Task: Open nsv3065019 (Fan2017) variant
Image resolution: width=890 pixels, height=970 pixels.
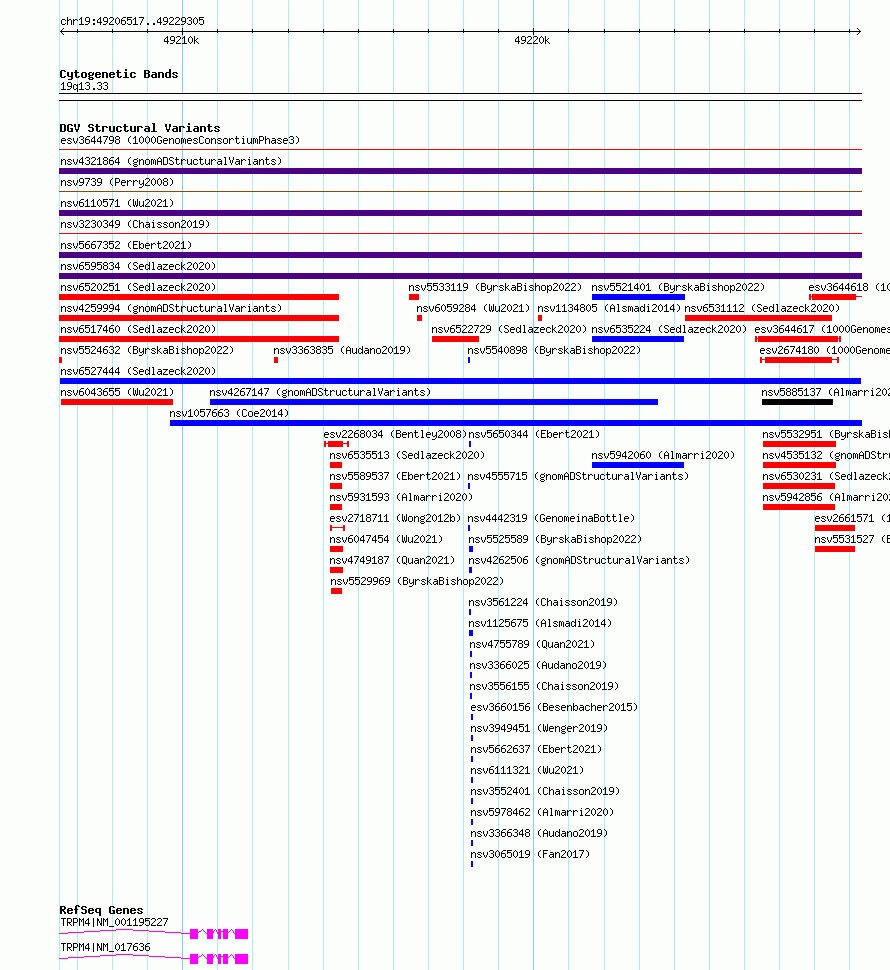Action: 531,856
